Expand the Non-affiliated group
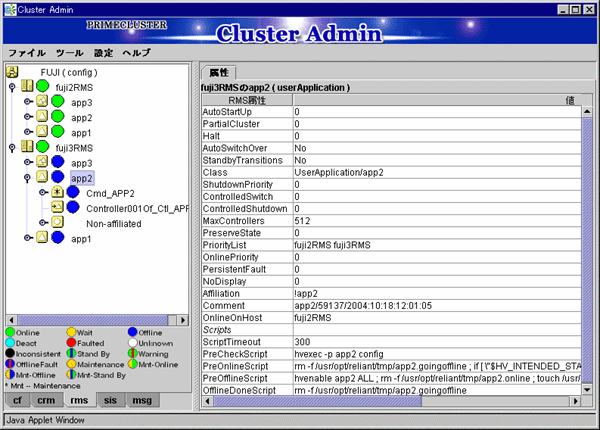This screenshot has height=430, width=600. (x=43, y=222)
